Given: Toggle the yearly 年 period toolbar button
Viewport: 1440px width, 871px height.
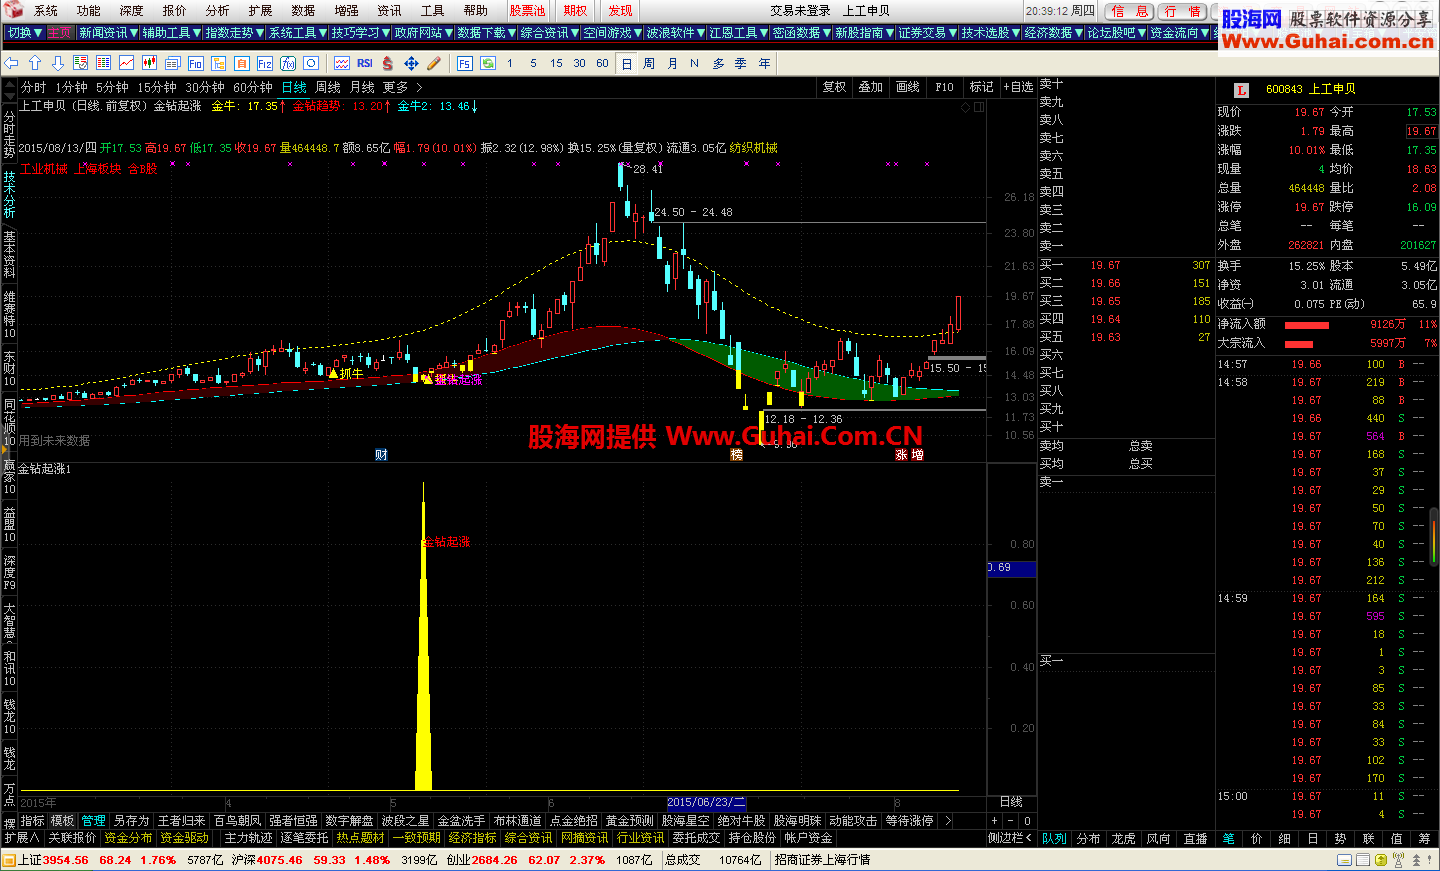Looking at the screenshot, I should click(764, 63).
